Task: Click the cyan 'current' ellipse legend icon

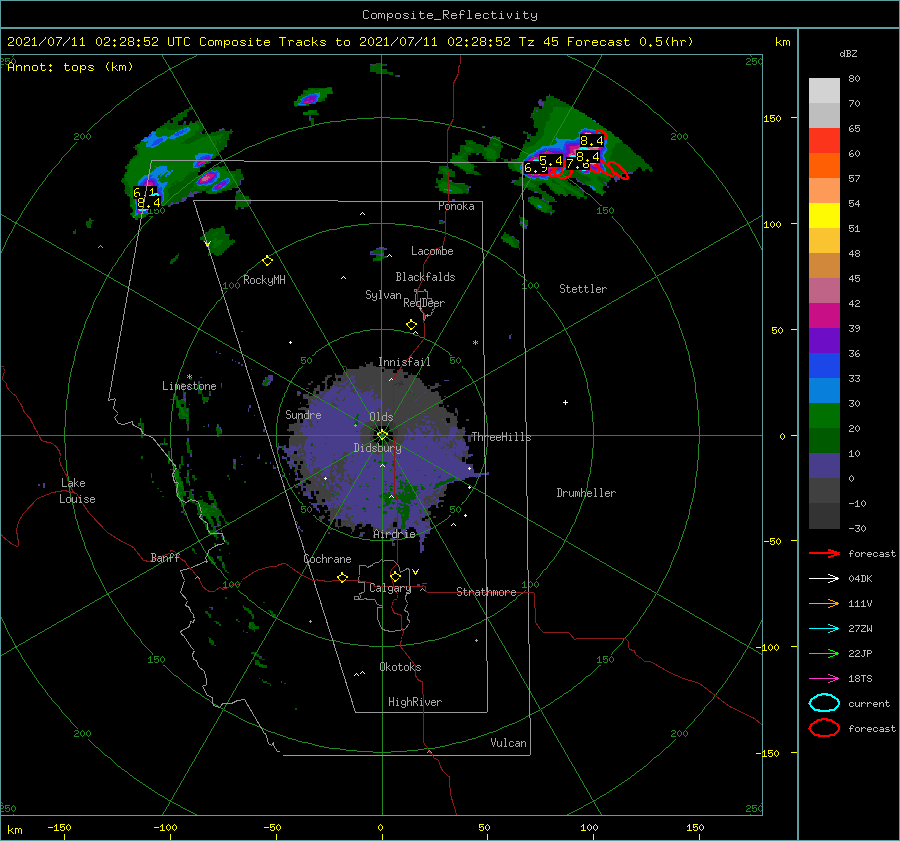Action: click(824, 703)
